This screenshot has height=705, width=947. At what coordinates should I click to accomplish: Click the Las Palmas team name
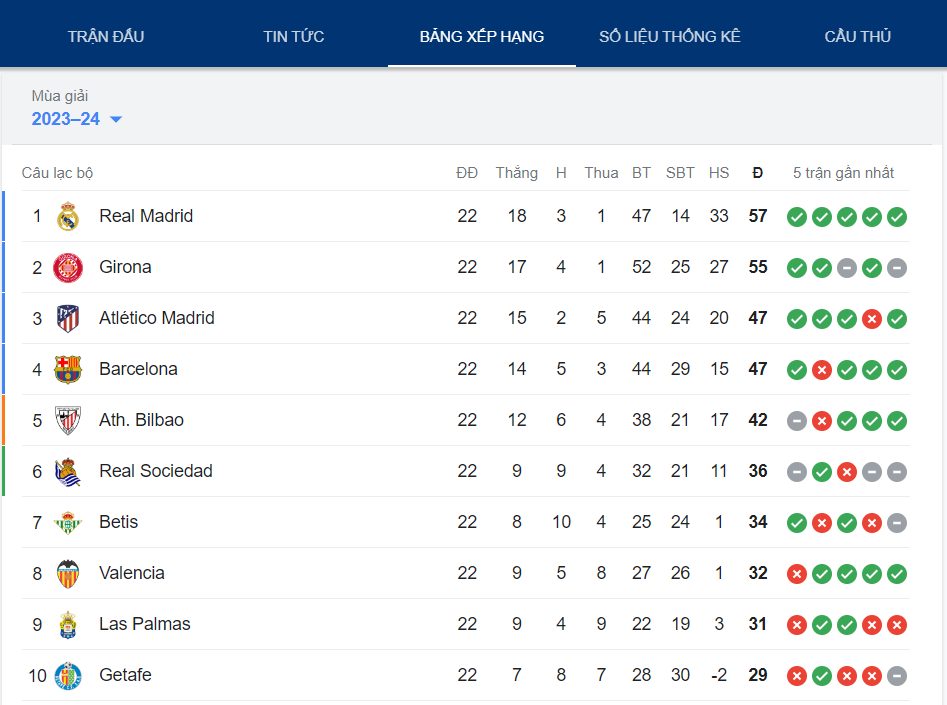click(145, 624)
